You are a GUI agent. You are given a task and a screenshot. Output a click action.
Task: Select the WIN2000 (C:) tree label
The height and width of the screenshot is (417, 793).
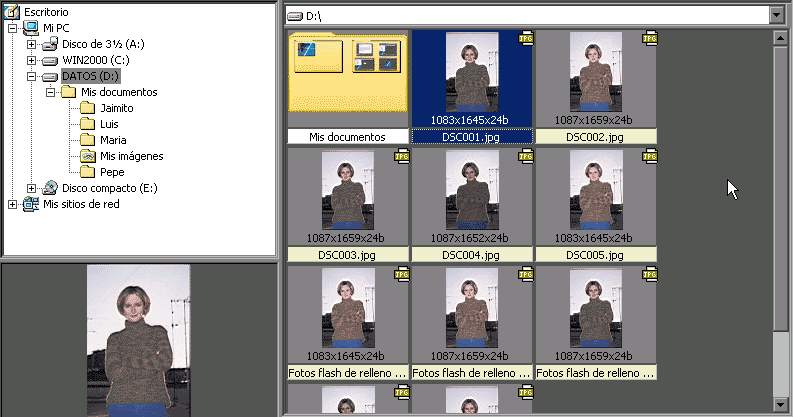96,60
